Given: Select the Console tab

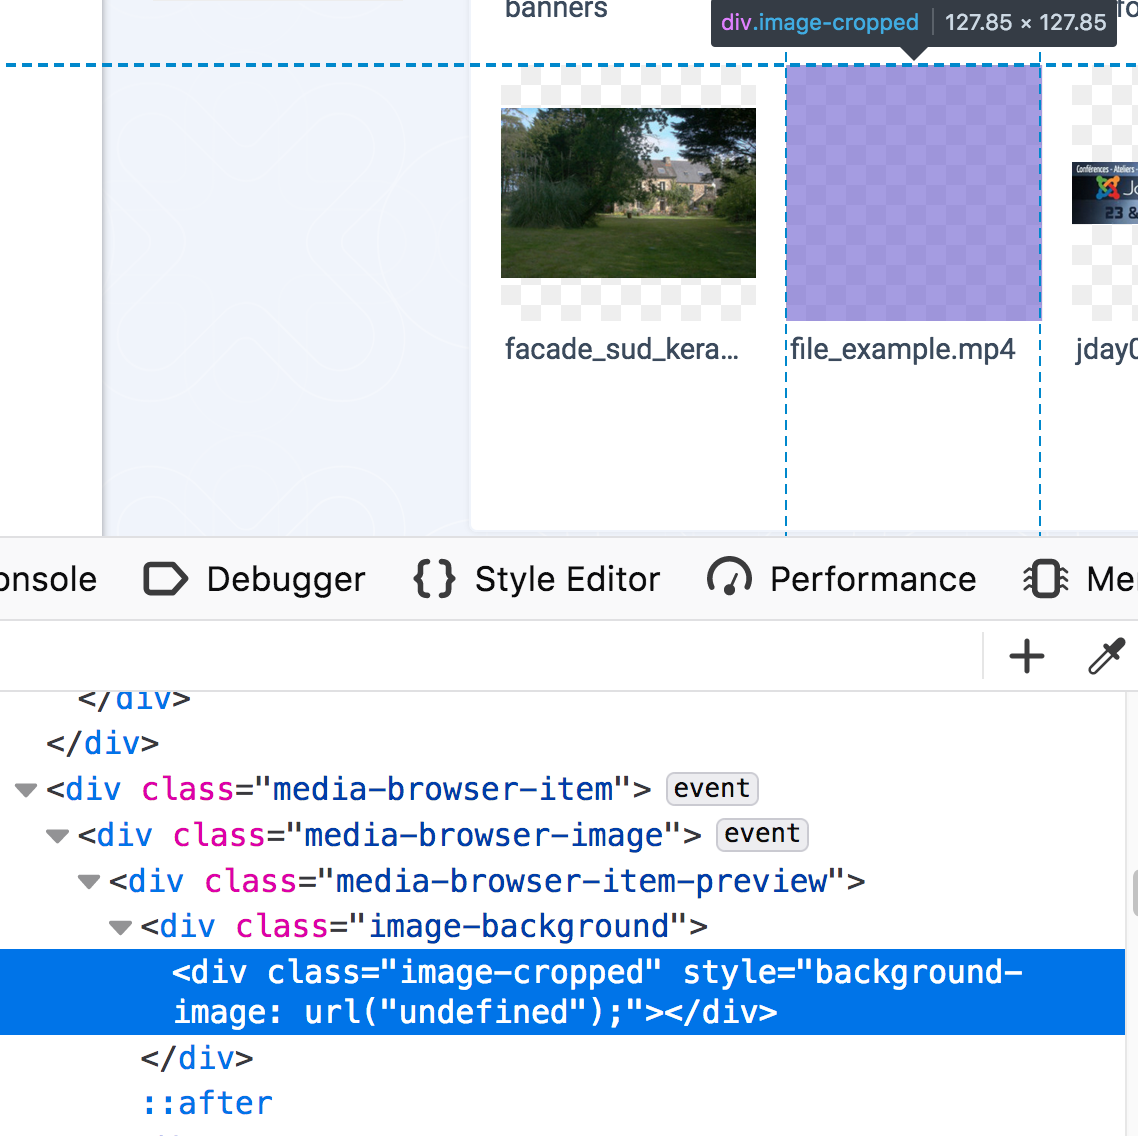Looking at the screenshot, I should coord(48,579).
